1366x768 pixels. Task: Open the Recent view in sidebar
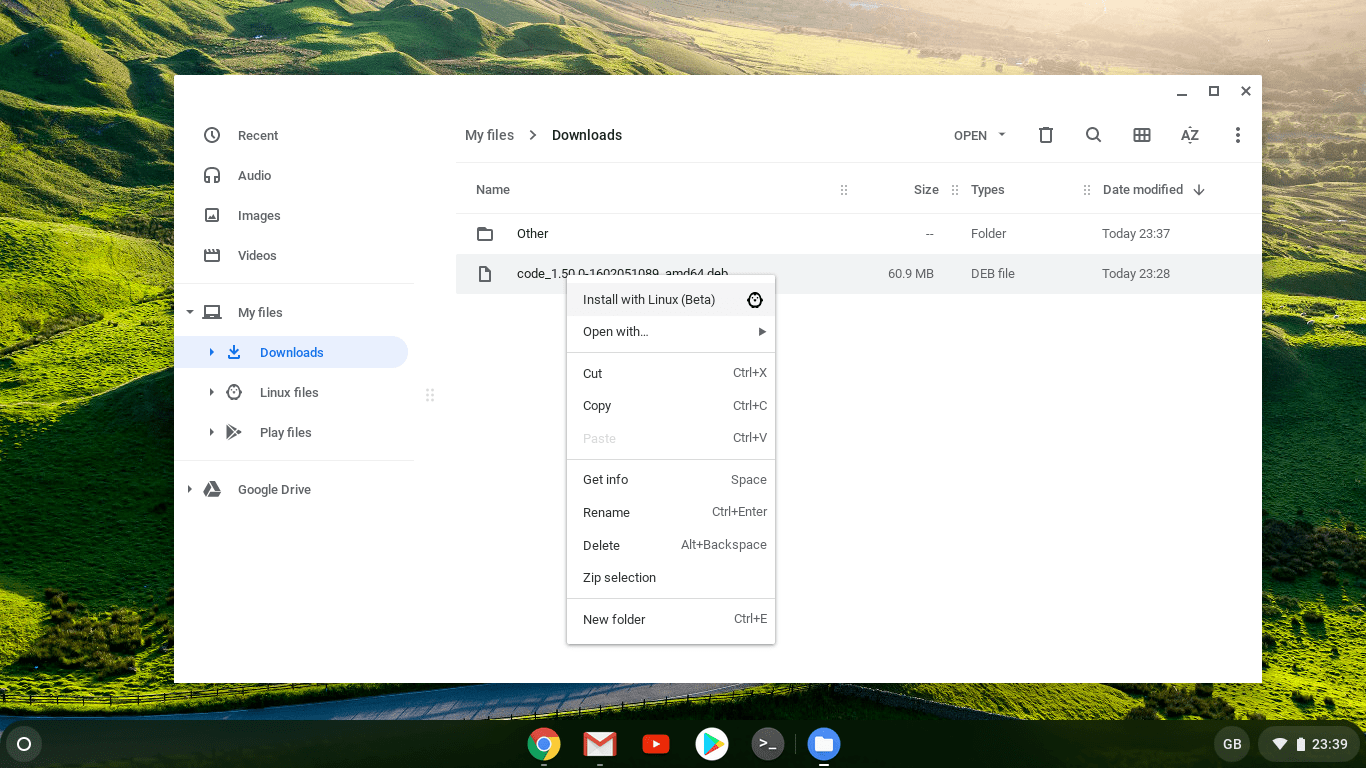pyautogui.click(x=256, y=135)
